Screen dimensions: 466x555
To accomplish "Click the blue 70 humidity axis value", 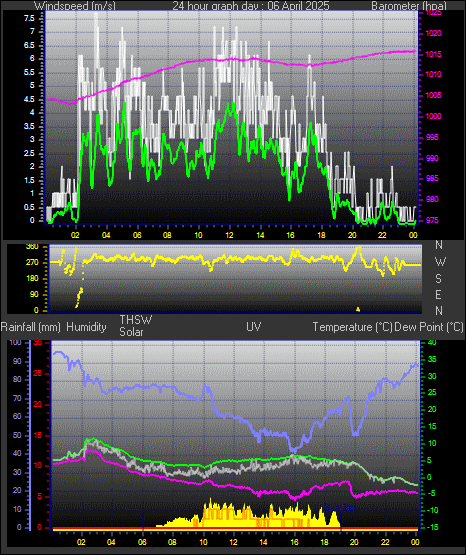I will tap(17, 399).
